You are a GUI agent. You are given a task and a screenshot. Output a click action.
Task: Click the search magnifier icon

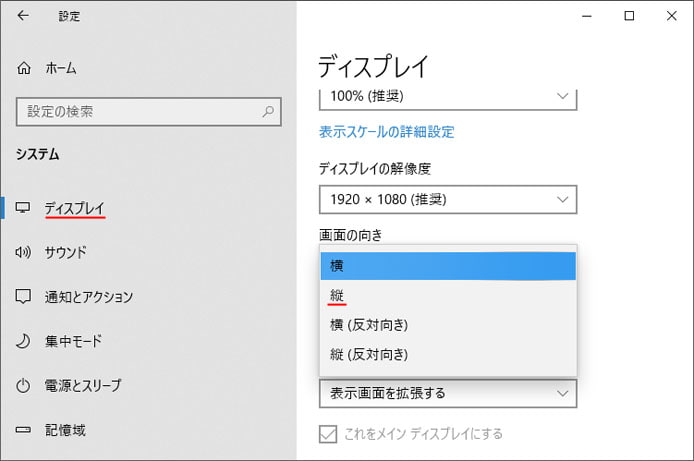pyautogui.click(x=268, y=111)
